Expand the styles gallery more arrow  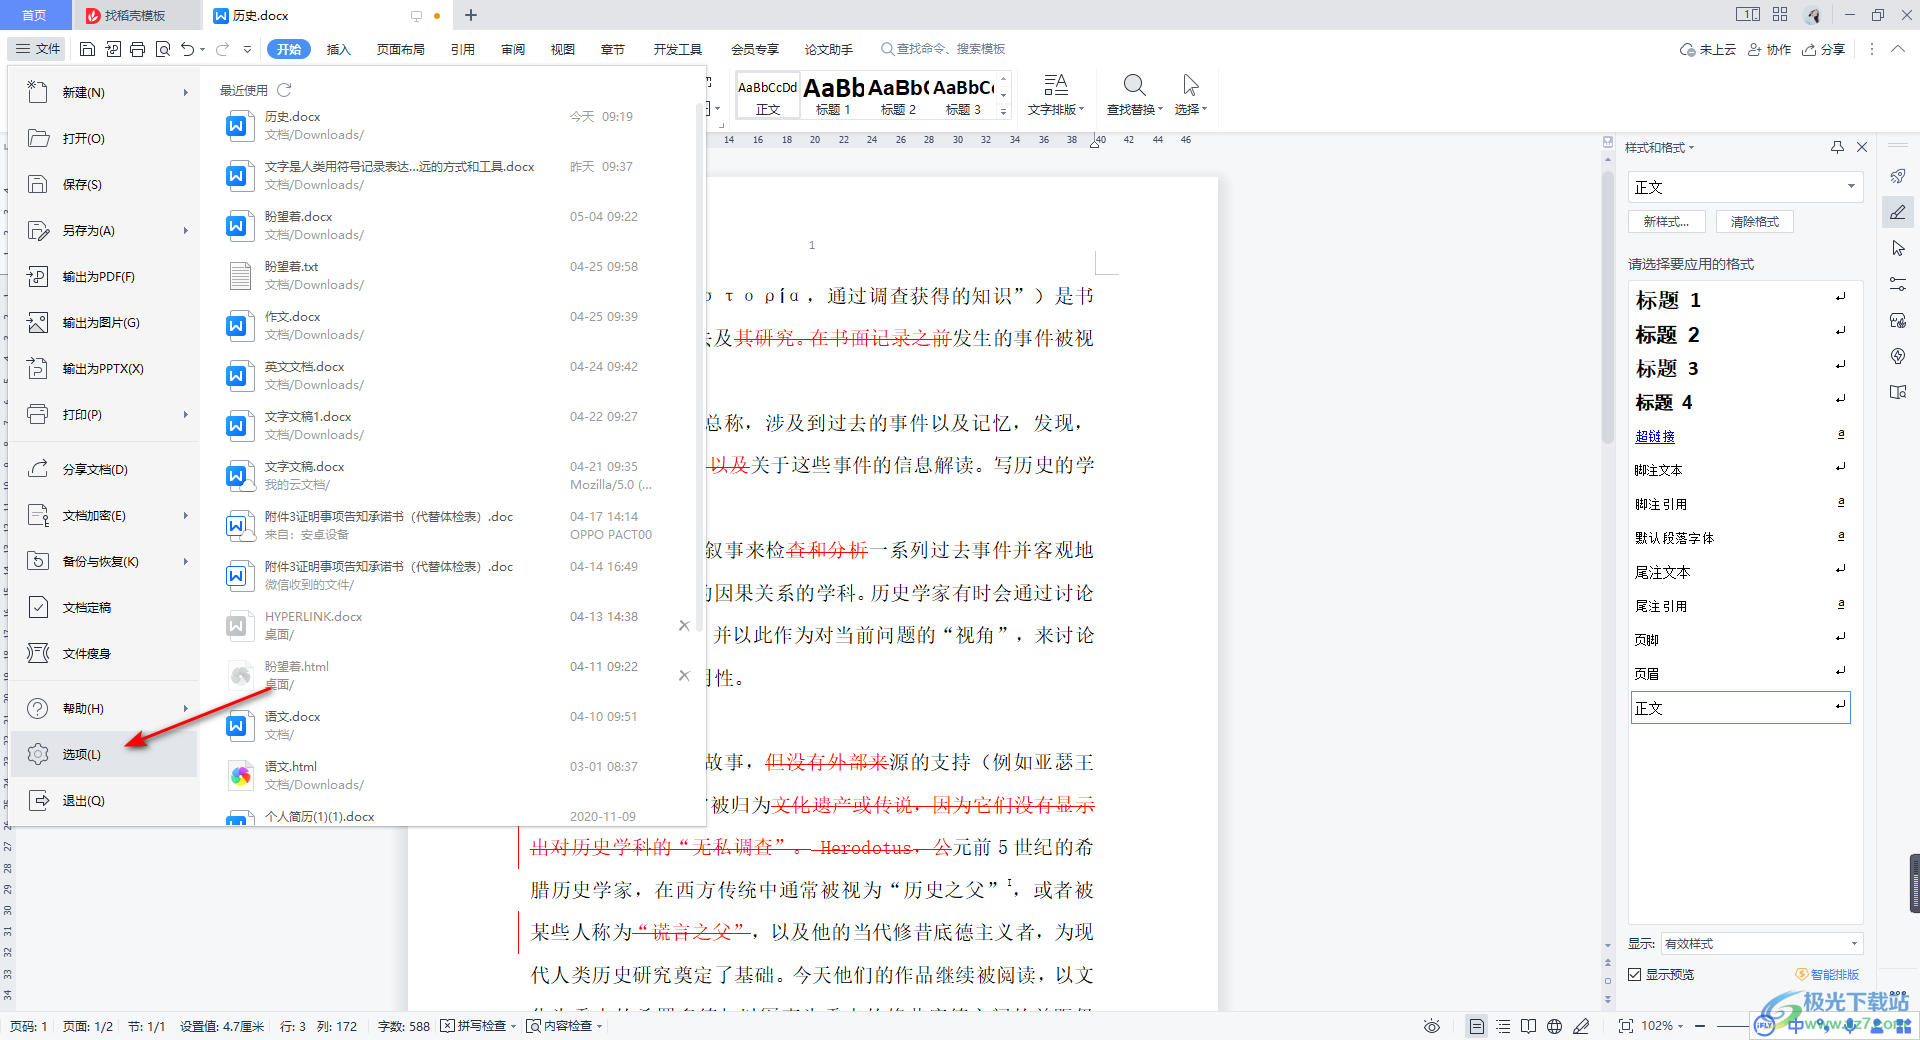(x=1003, y=112)
